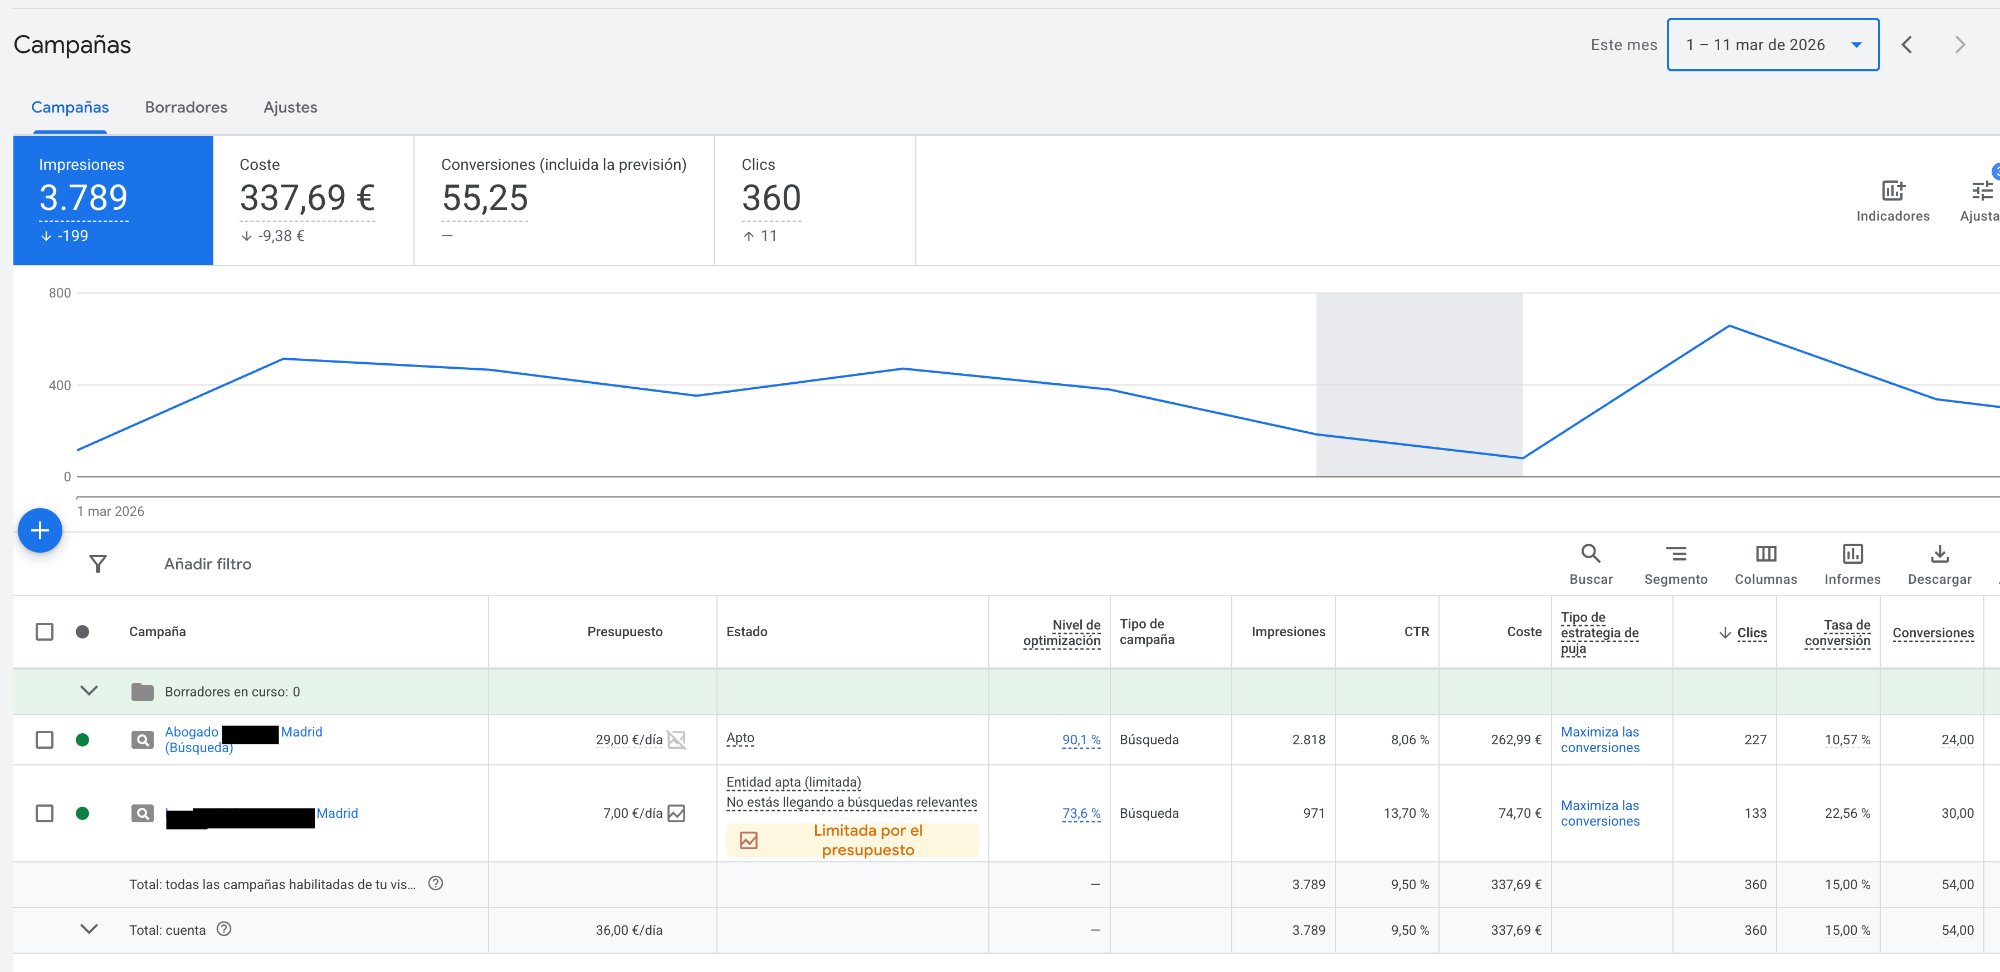
Task: Switch to the Borradores tab
Action: [186, 107]
